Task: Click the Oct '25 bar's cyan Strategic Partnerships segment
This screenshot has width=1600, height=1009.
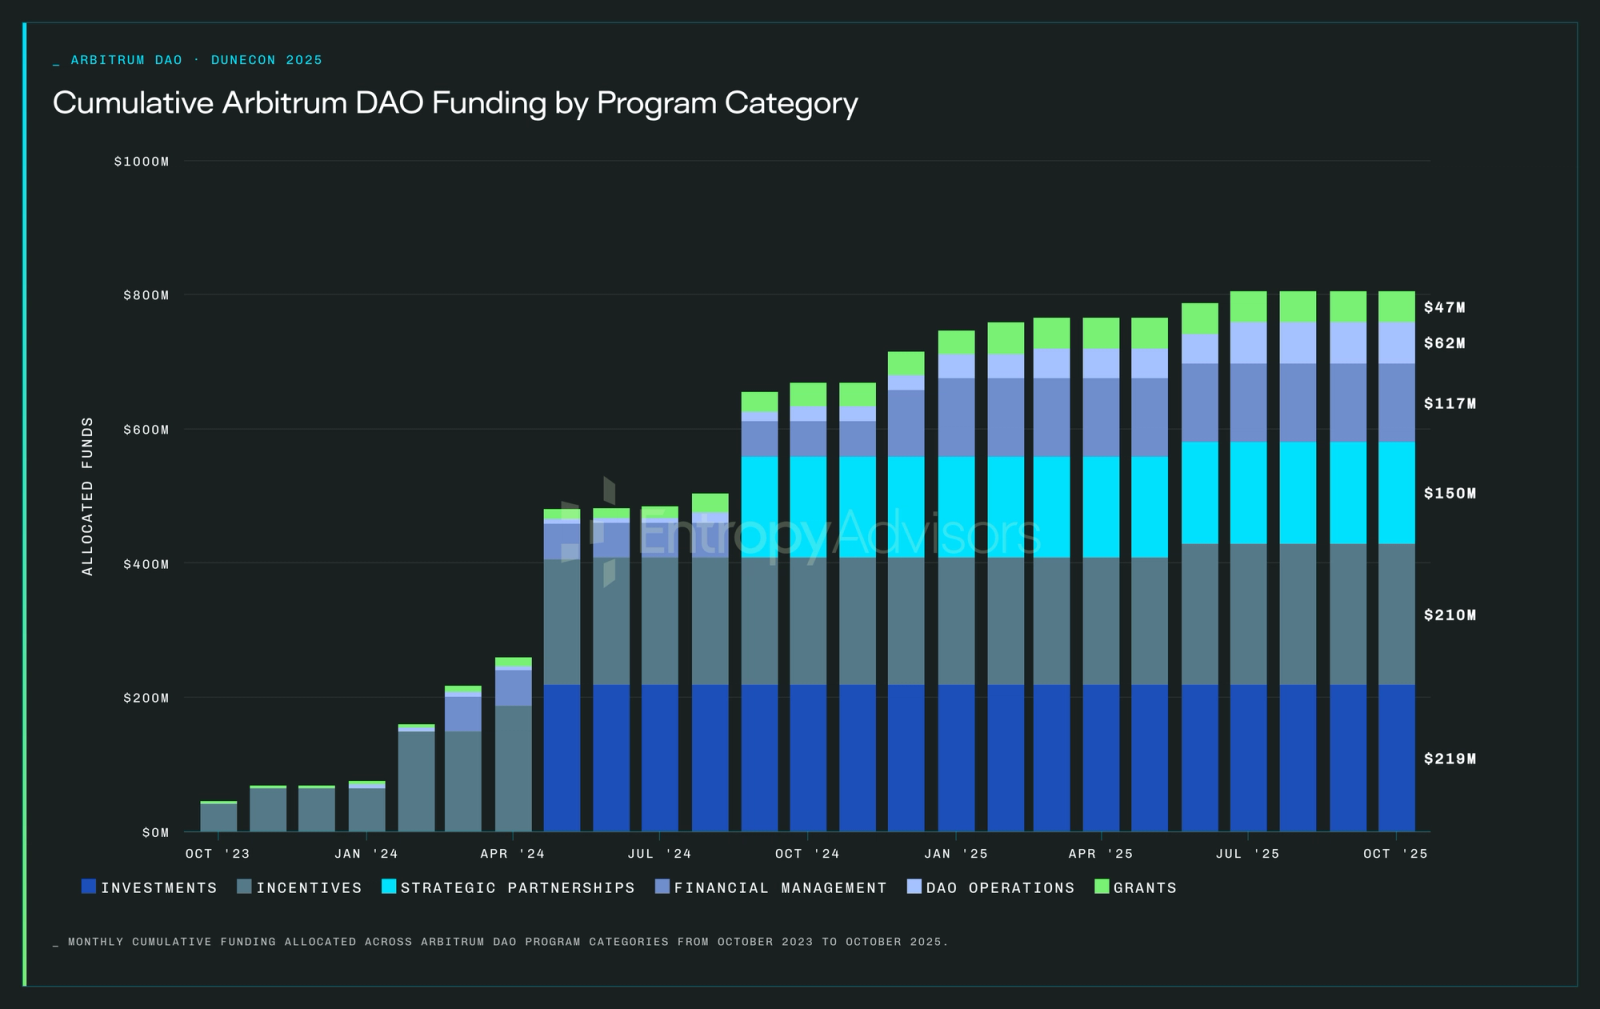Action: click(1396, 493)
